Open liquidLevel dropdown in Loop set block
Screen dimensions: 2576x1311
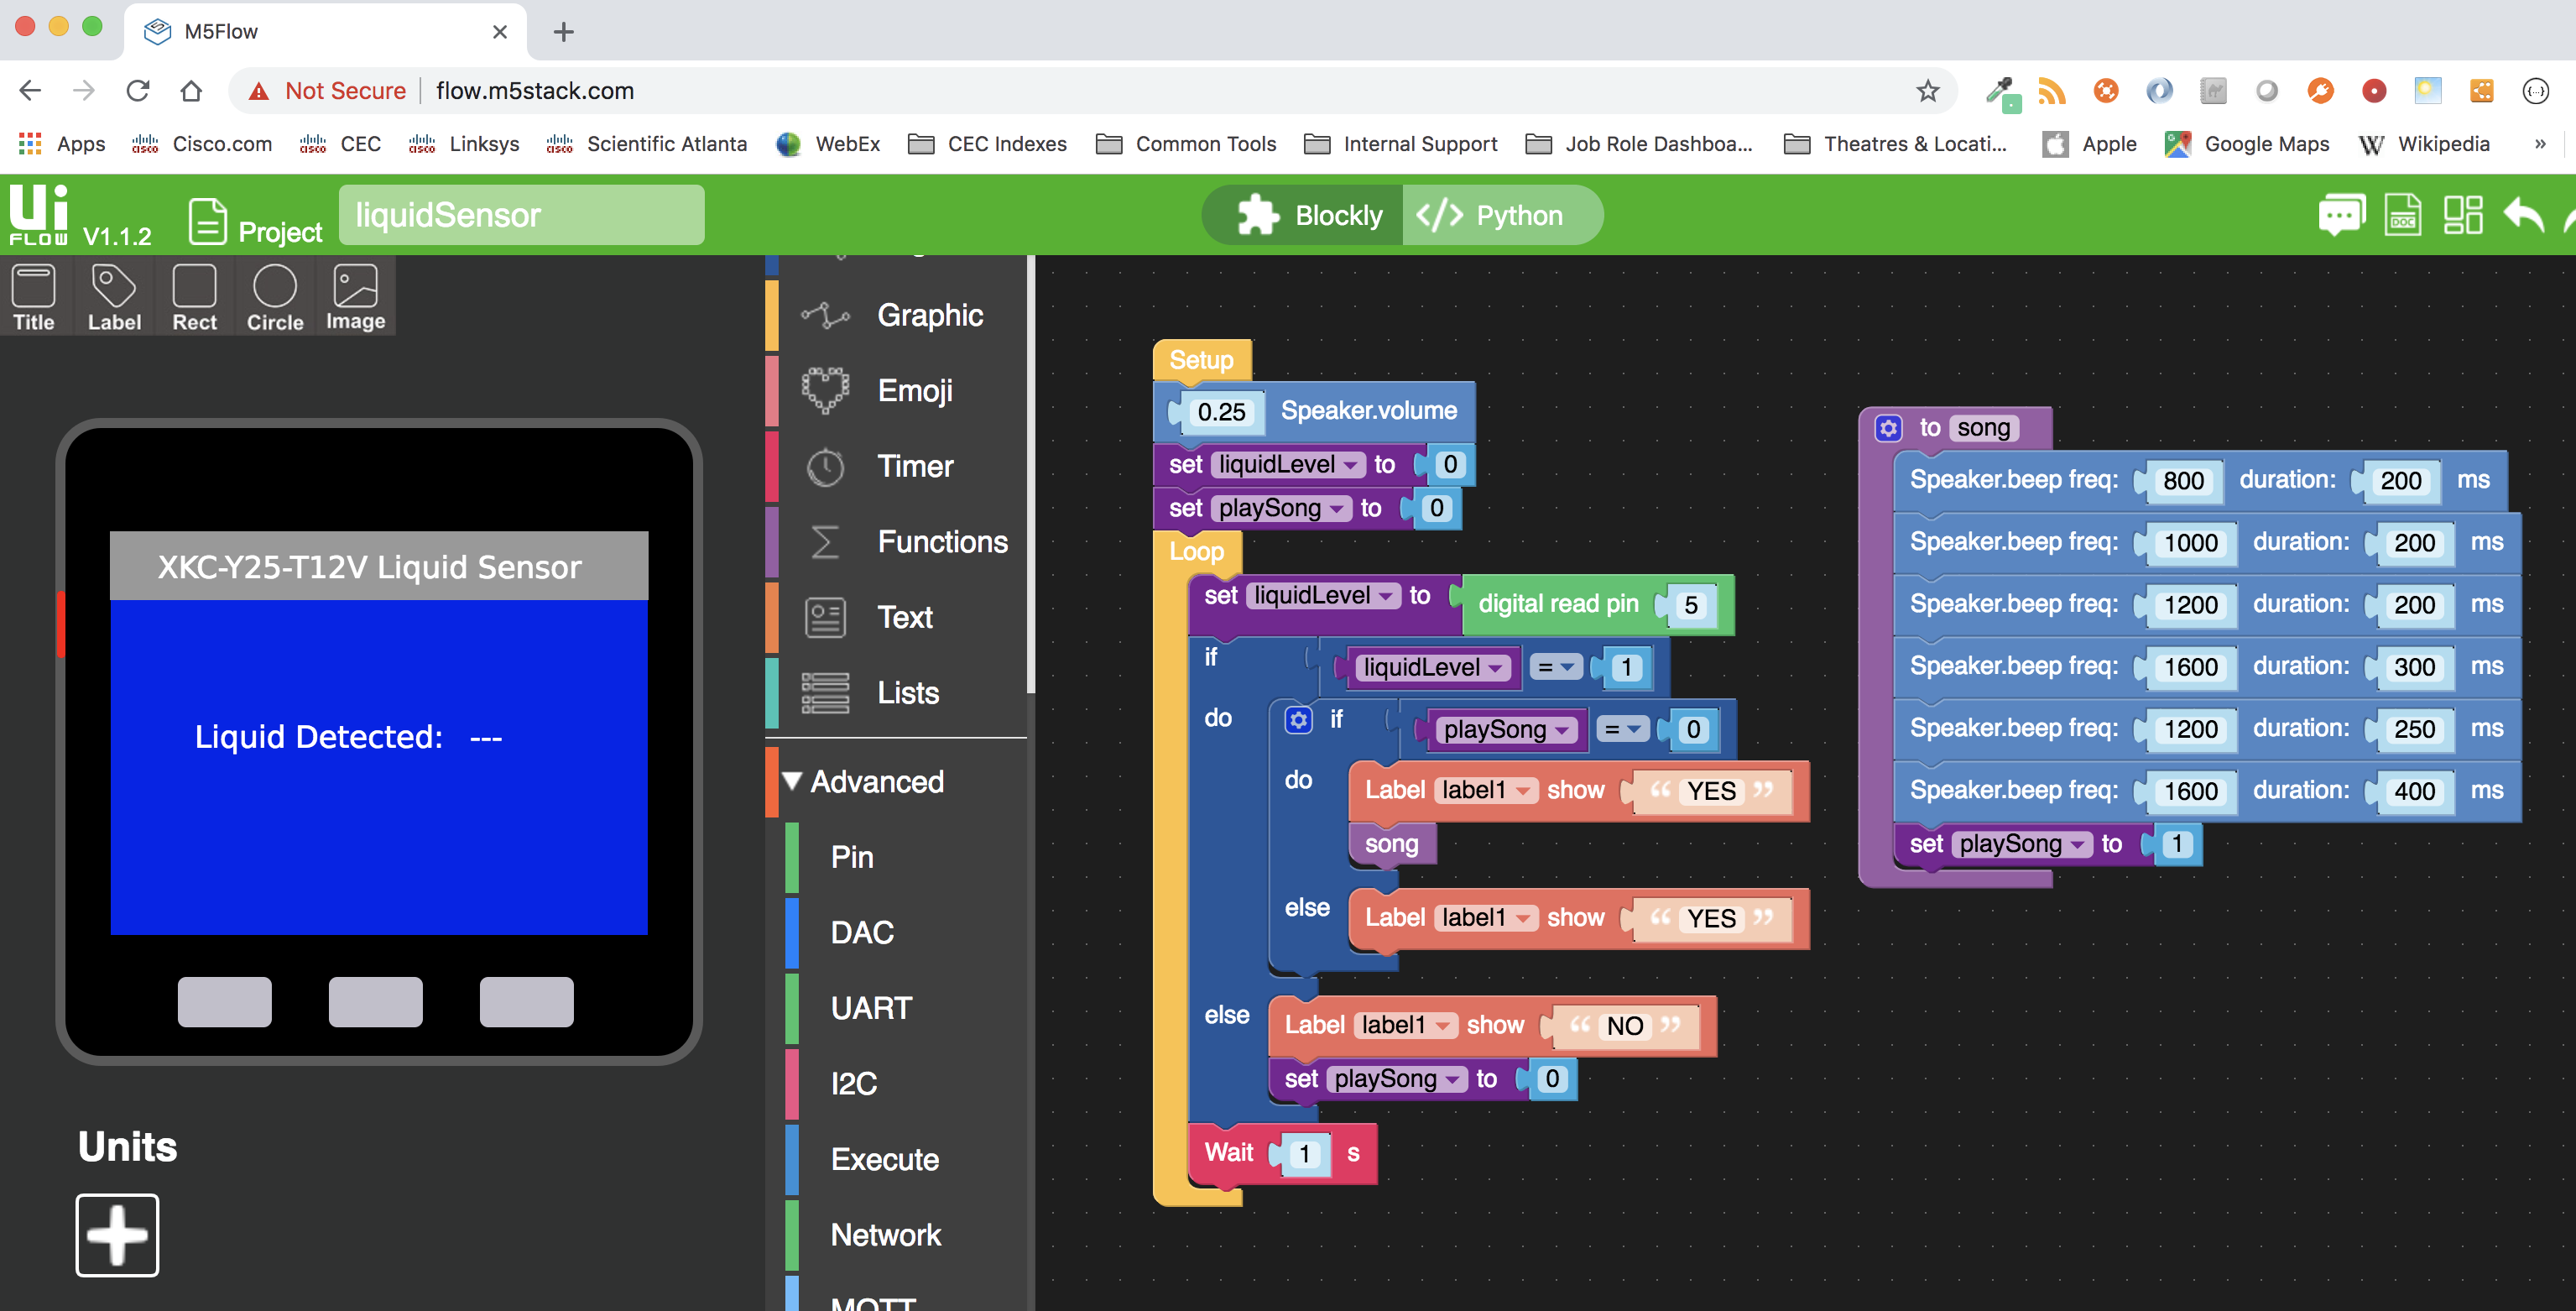tap(1324, 595)
